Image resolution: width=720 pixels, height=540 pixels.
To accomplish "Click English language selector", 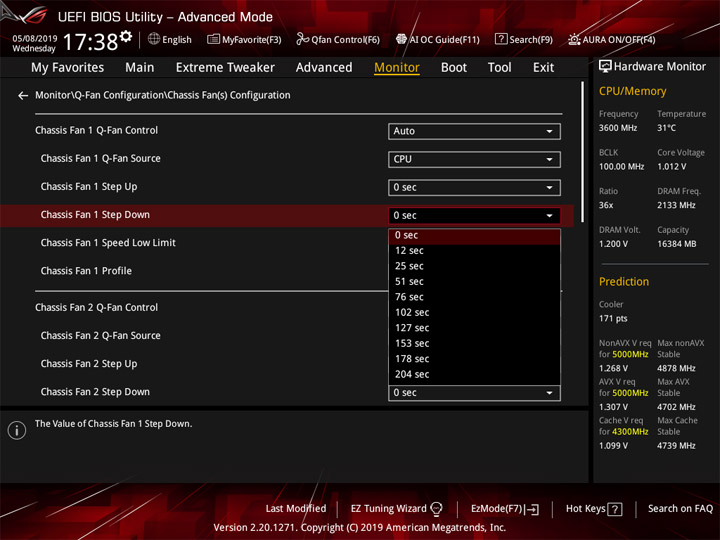I will click(170, 39).
